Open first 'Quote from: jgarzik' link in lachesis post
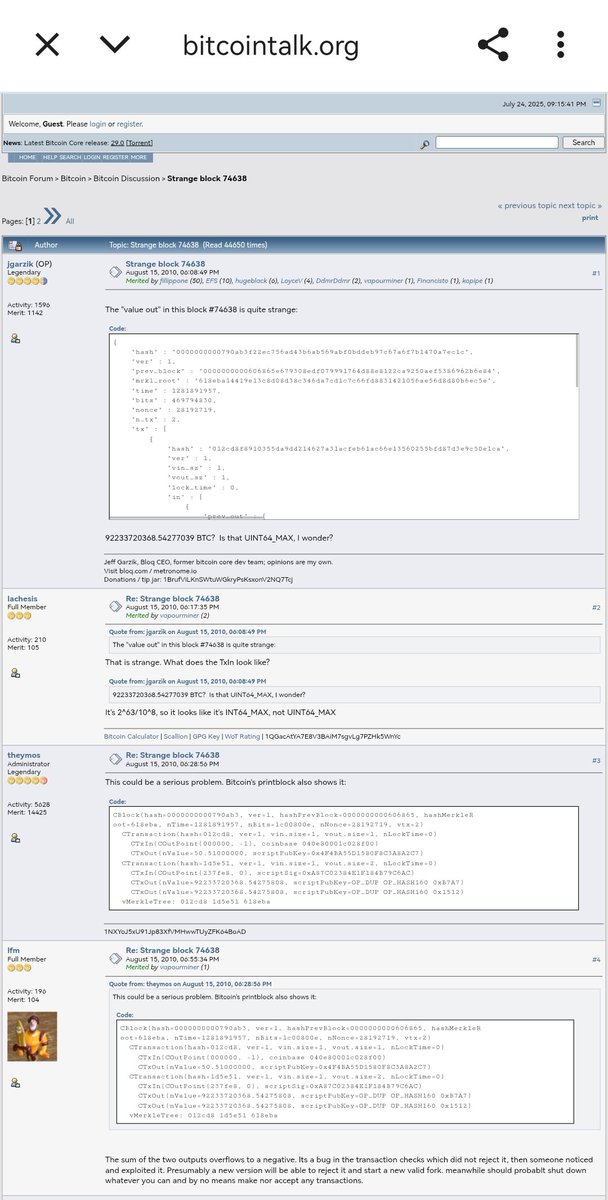 click(188, 631)
